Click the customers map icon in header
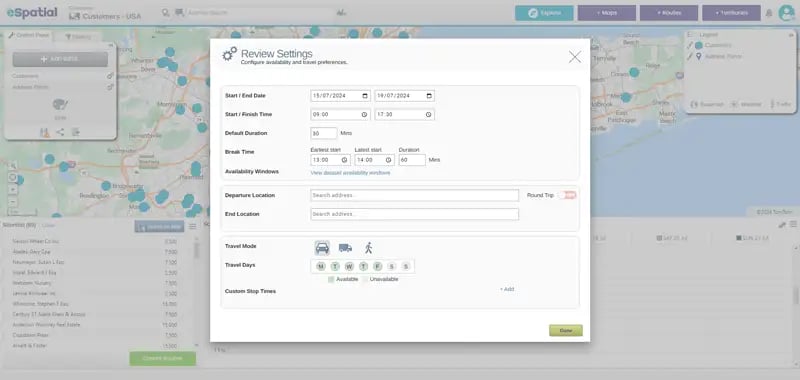800x380 pixels. [x=74, y=16]
